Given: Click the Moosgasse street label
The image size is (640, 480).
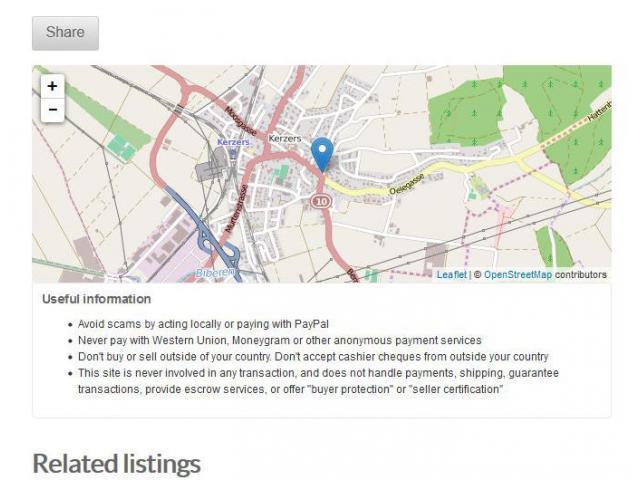Looking at the screenshot, I should (240, 121).
